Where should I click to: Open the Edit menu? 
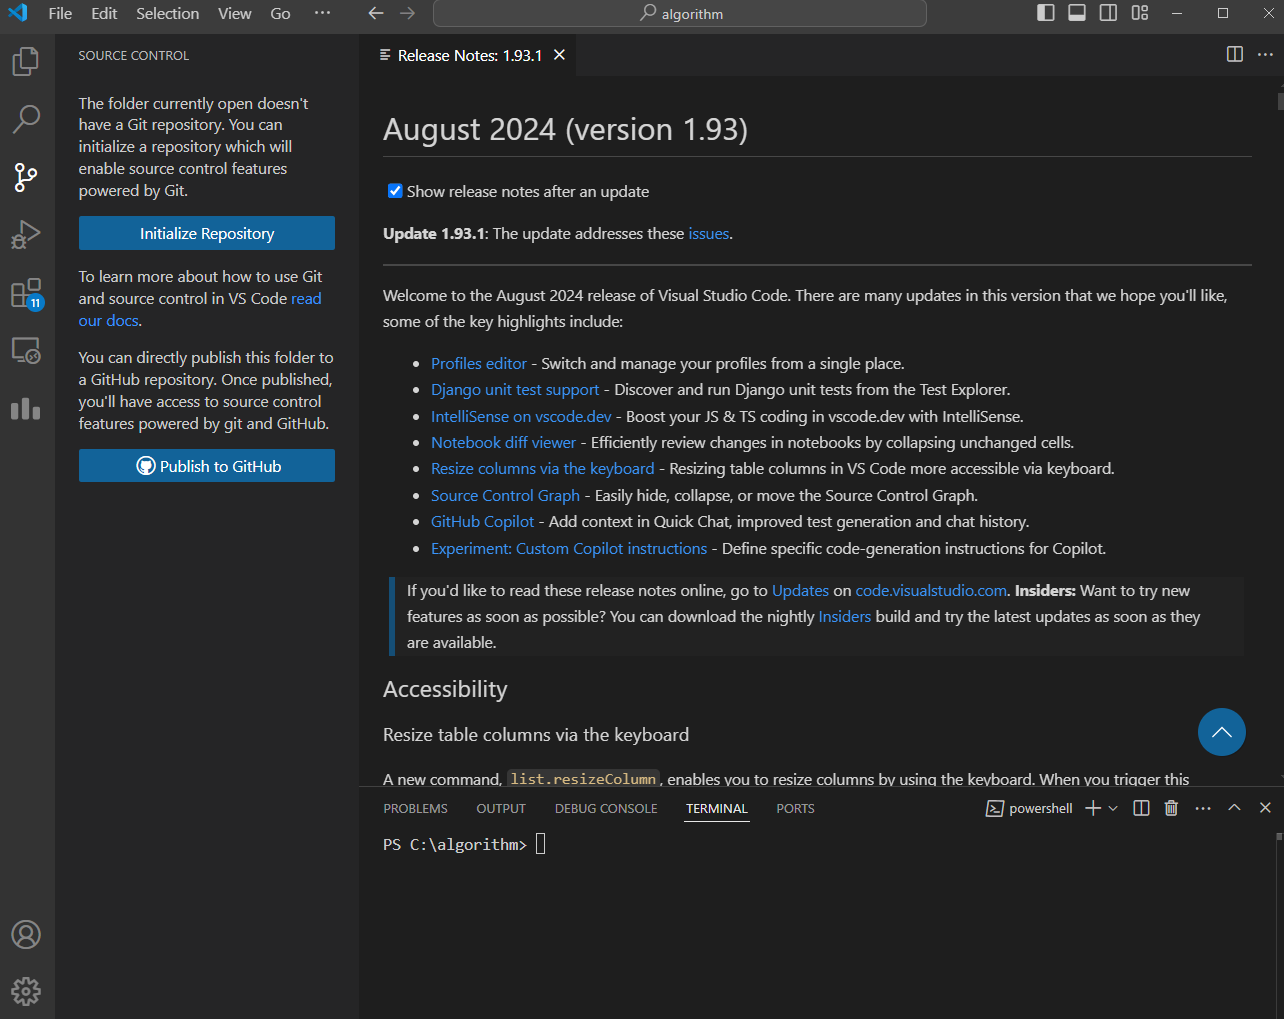104,13
